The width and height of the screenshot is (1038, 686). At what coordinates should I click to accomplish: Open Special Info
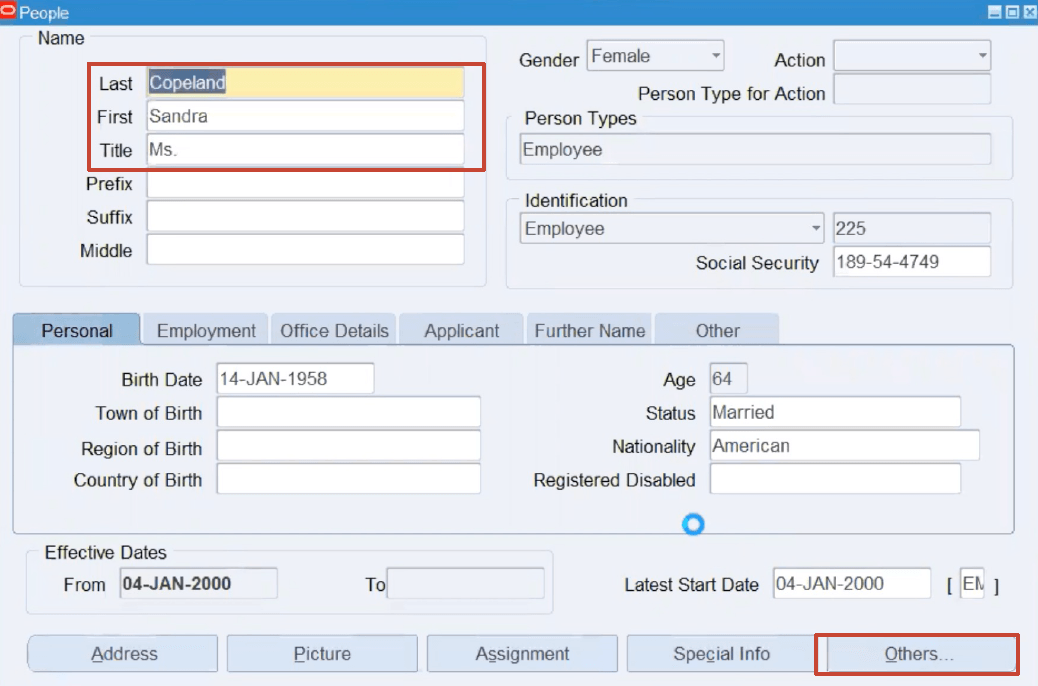pos(722,654)
